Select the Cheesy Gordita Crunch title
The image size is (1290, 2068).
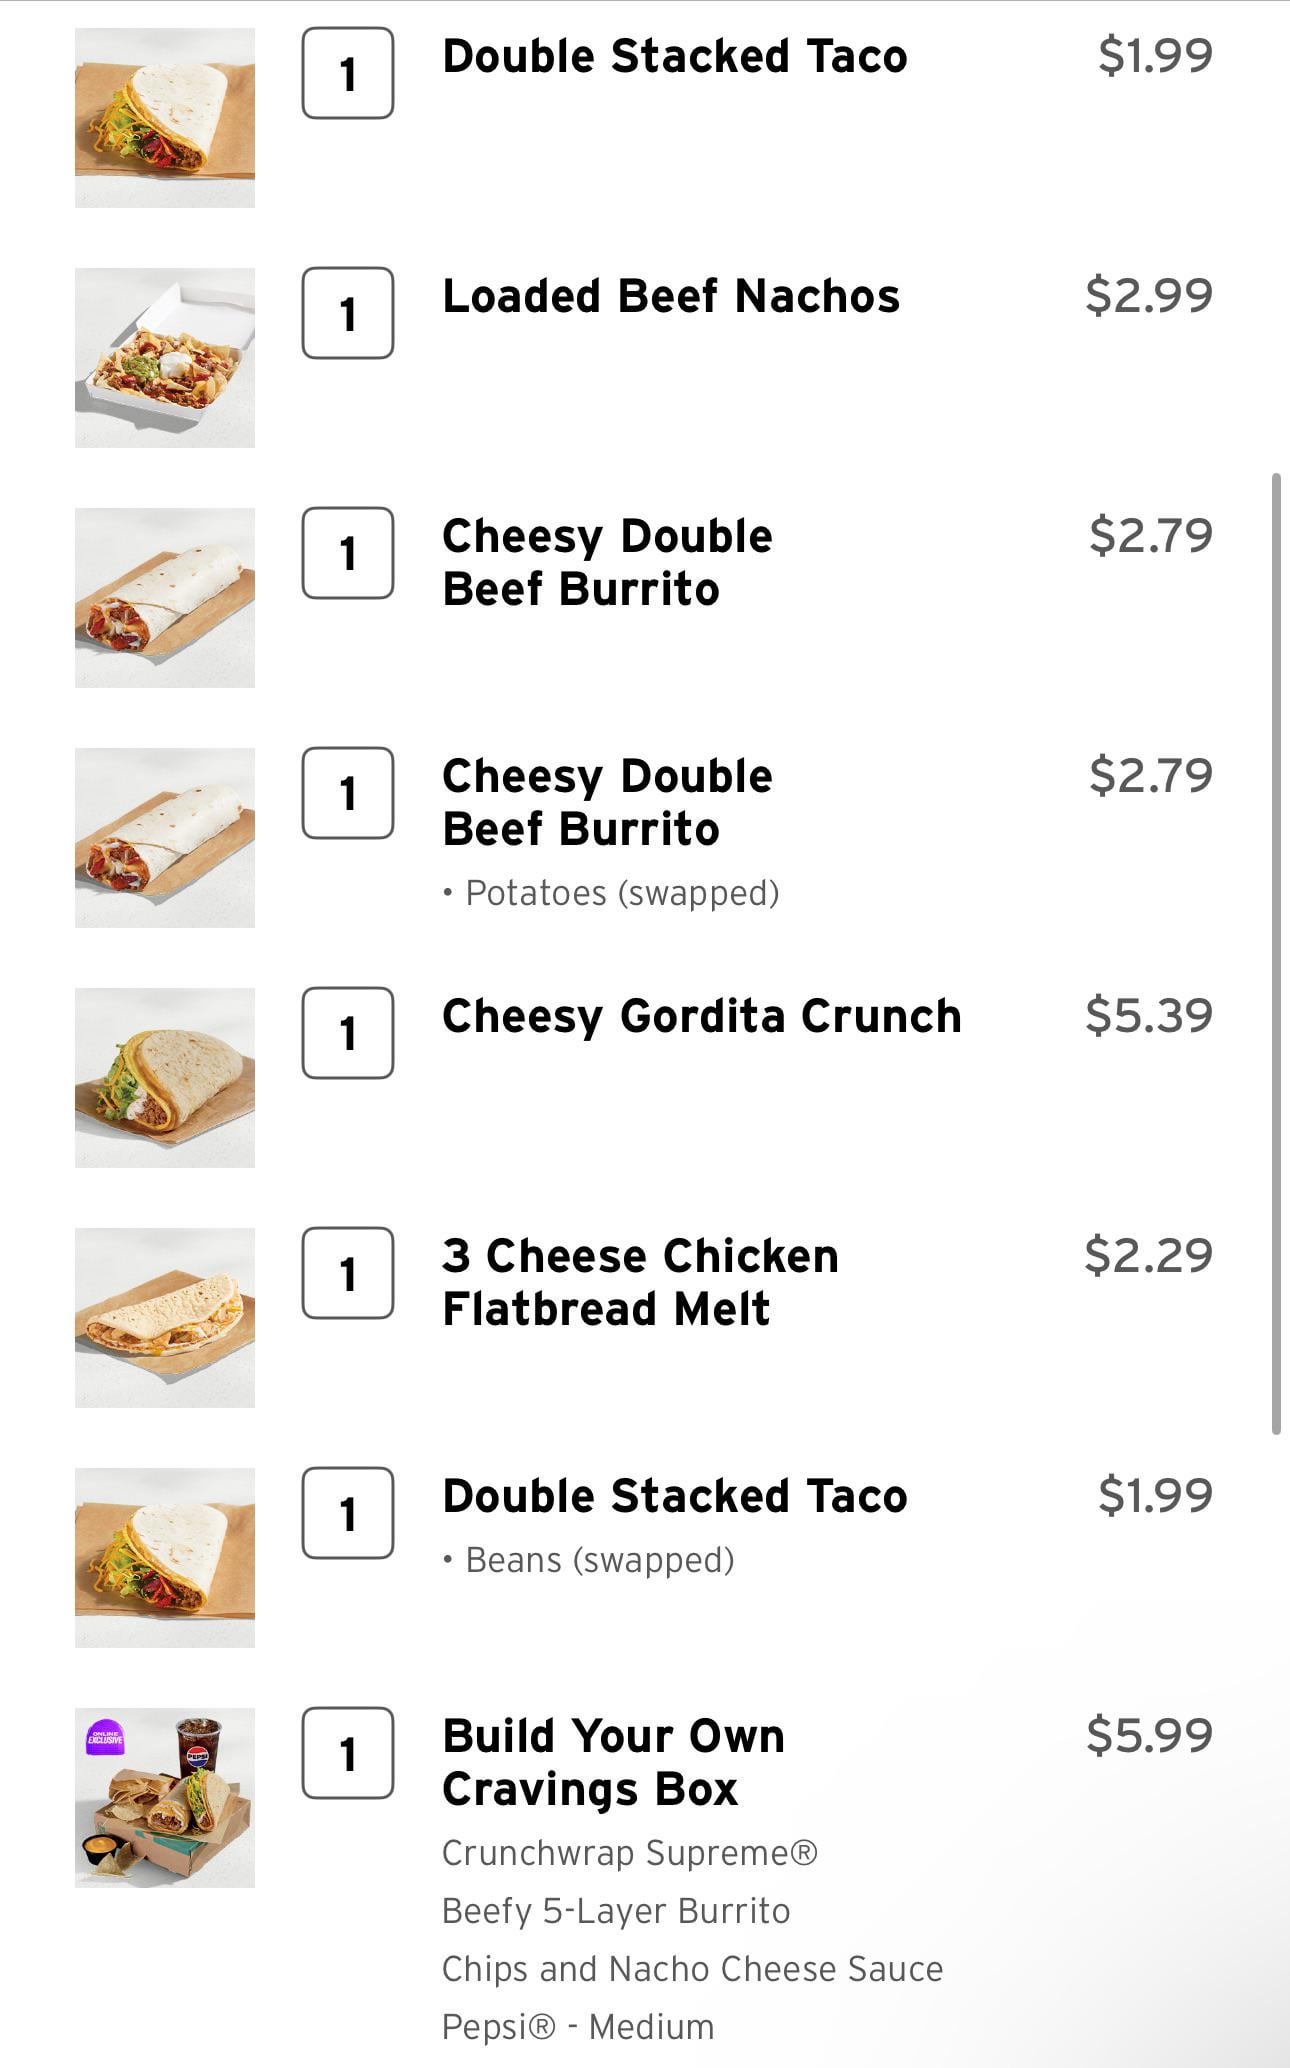tap(701, 1016)
